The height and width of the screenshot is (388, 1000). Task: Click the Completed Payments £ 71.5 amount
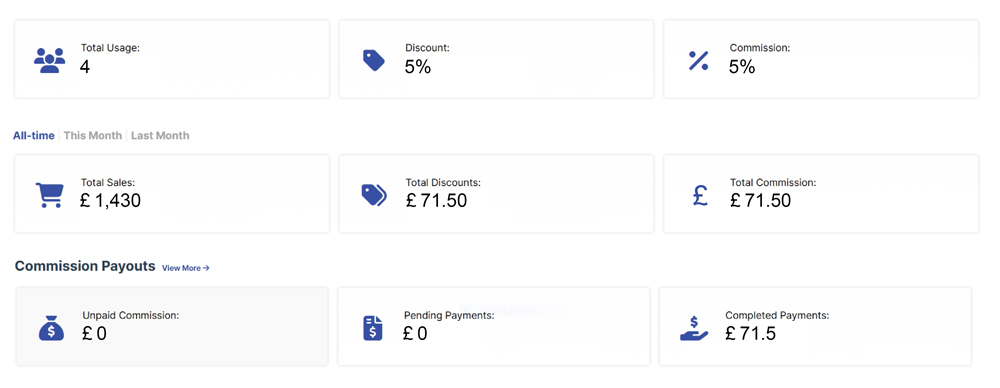tap(751, 333)
